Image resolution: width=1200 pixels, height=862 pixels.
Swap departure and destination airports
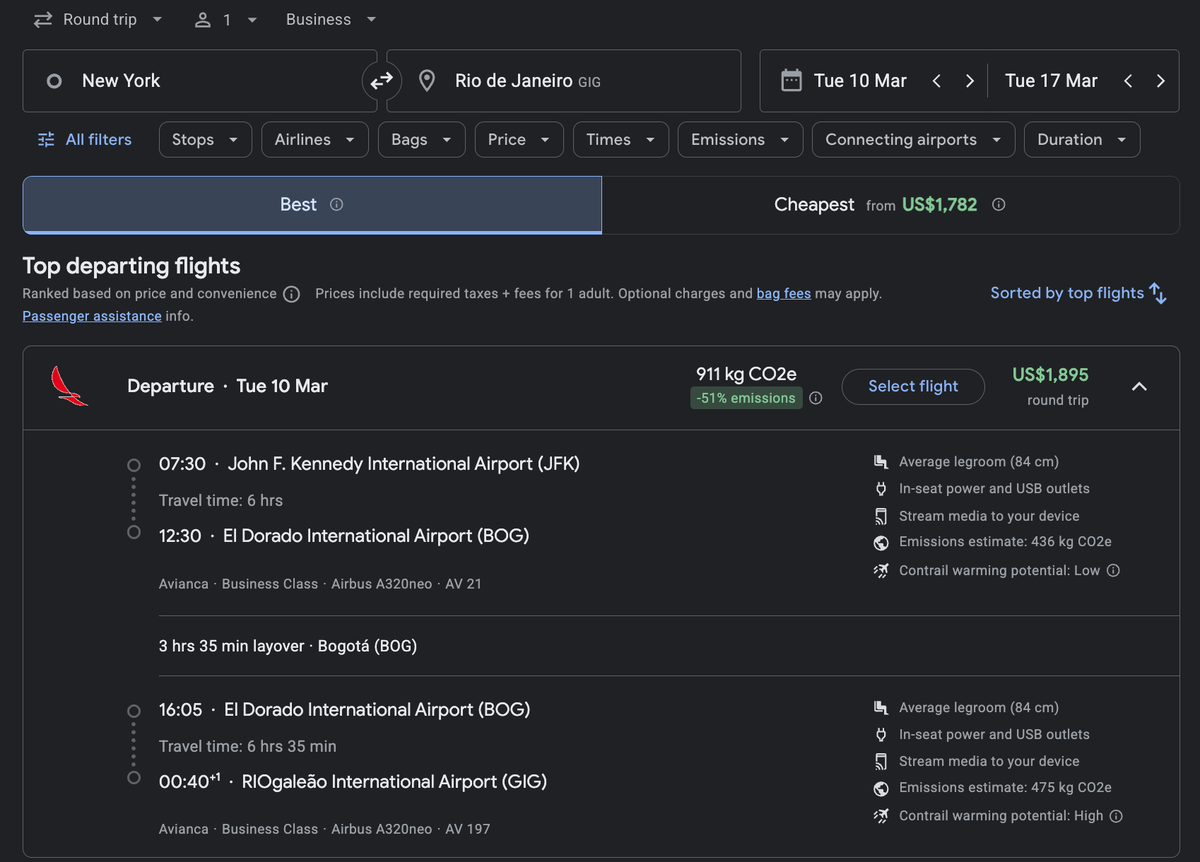click(x=381, y=80)
